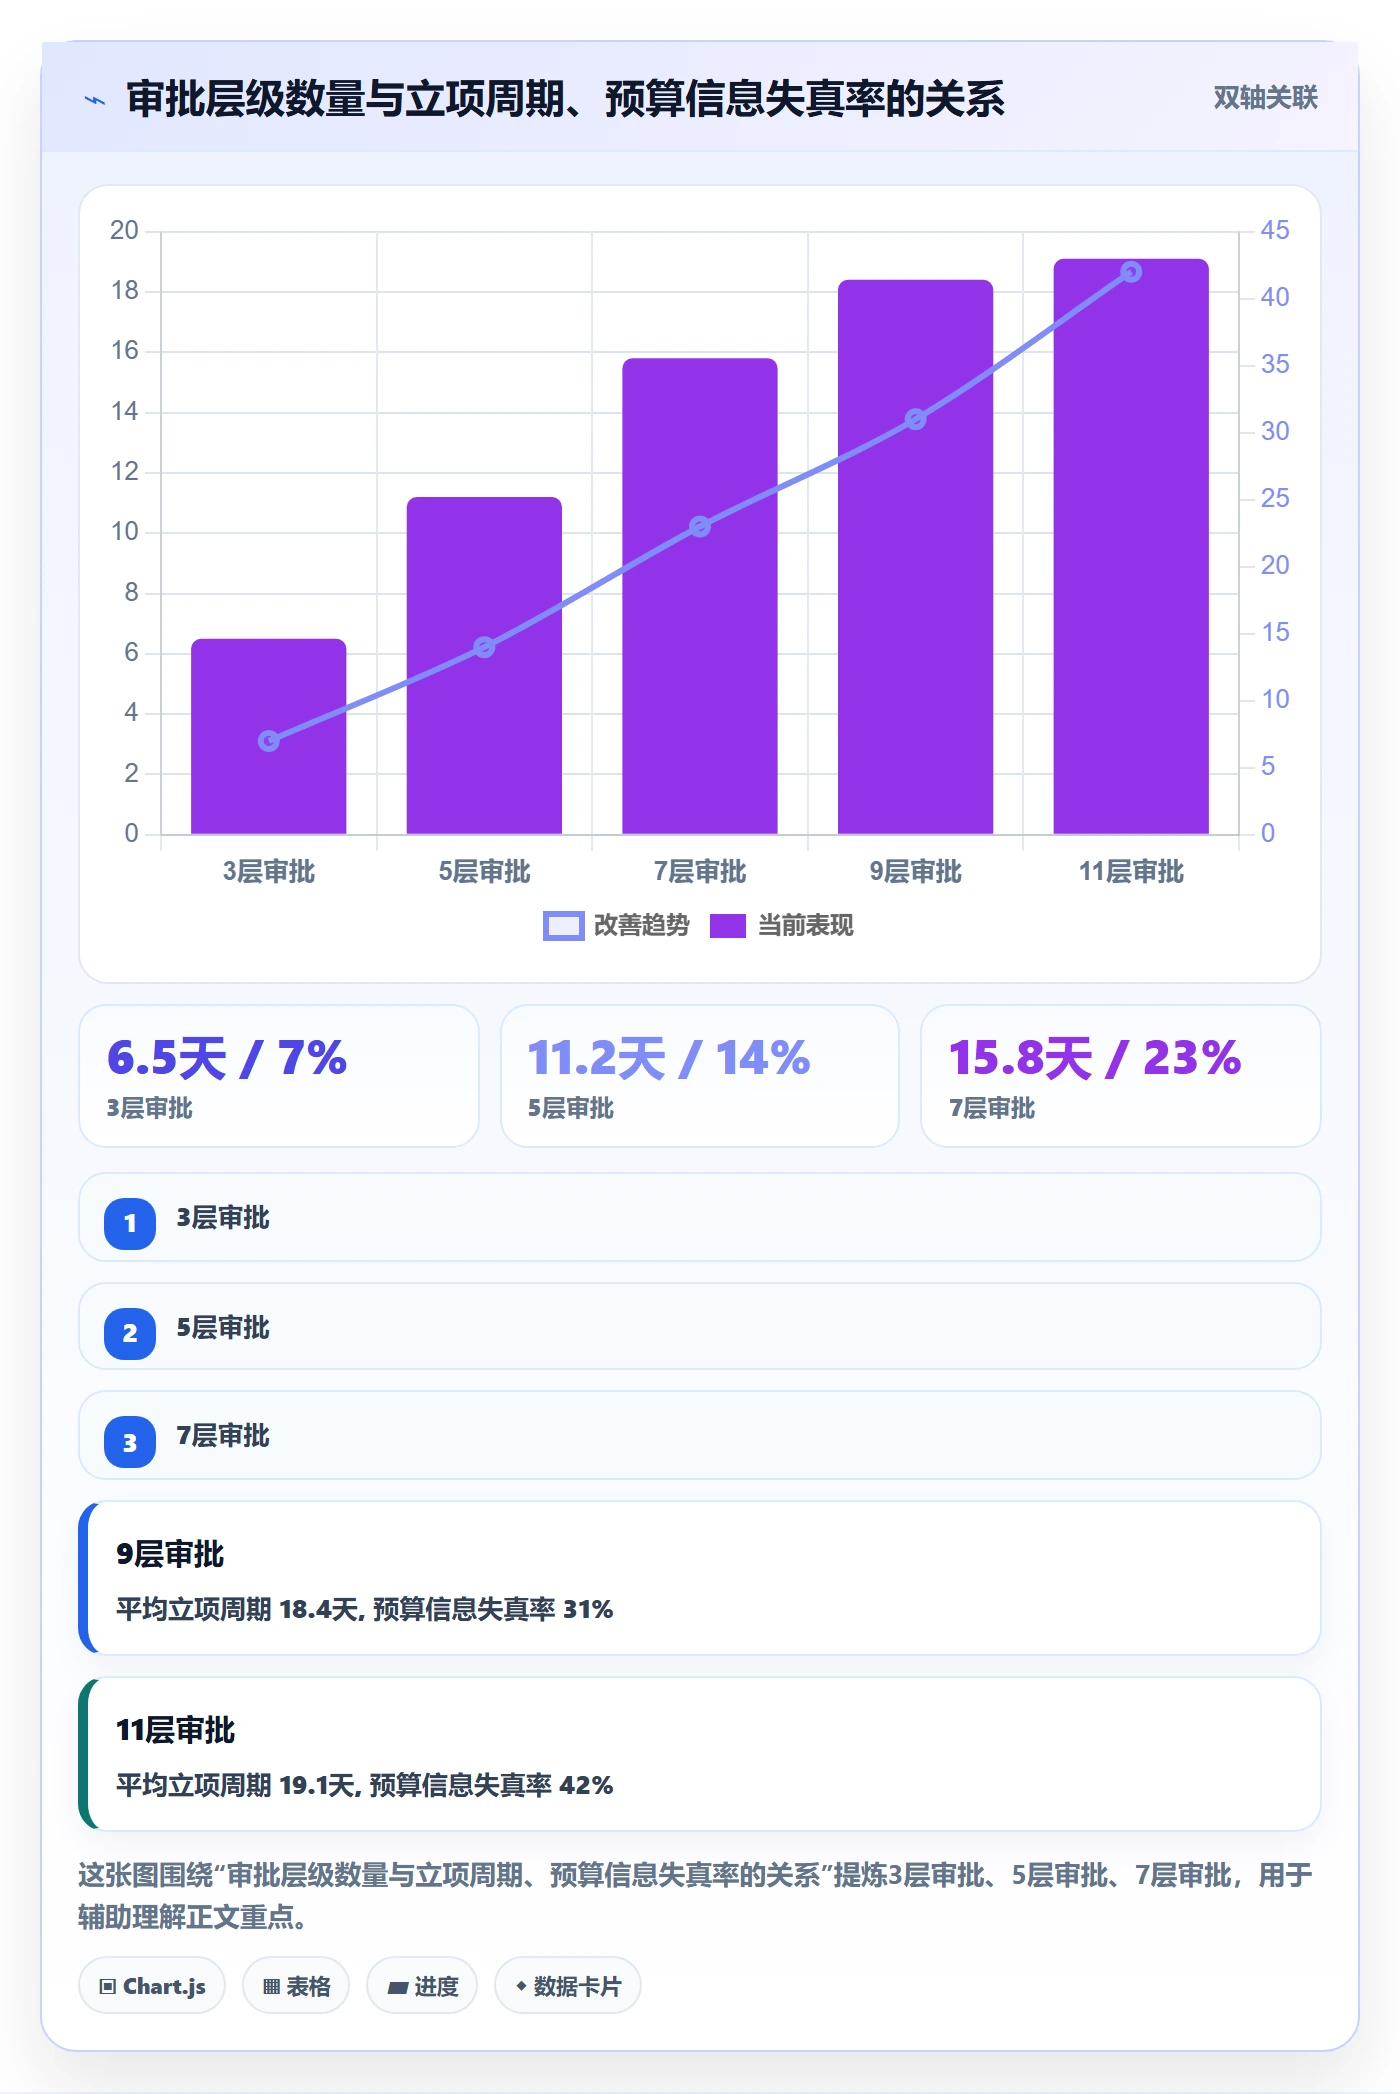Click the 双轴关联 badge in header
Image resolution: width=1400 pixels, height=2094 pixels.
tap(1265, 97)
